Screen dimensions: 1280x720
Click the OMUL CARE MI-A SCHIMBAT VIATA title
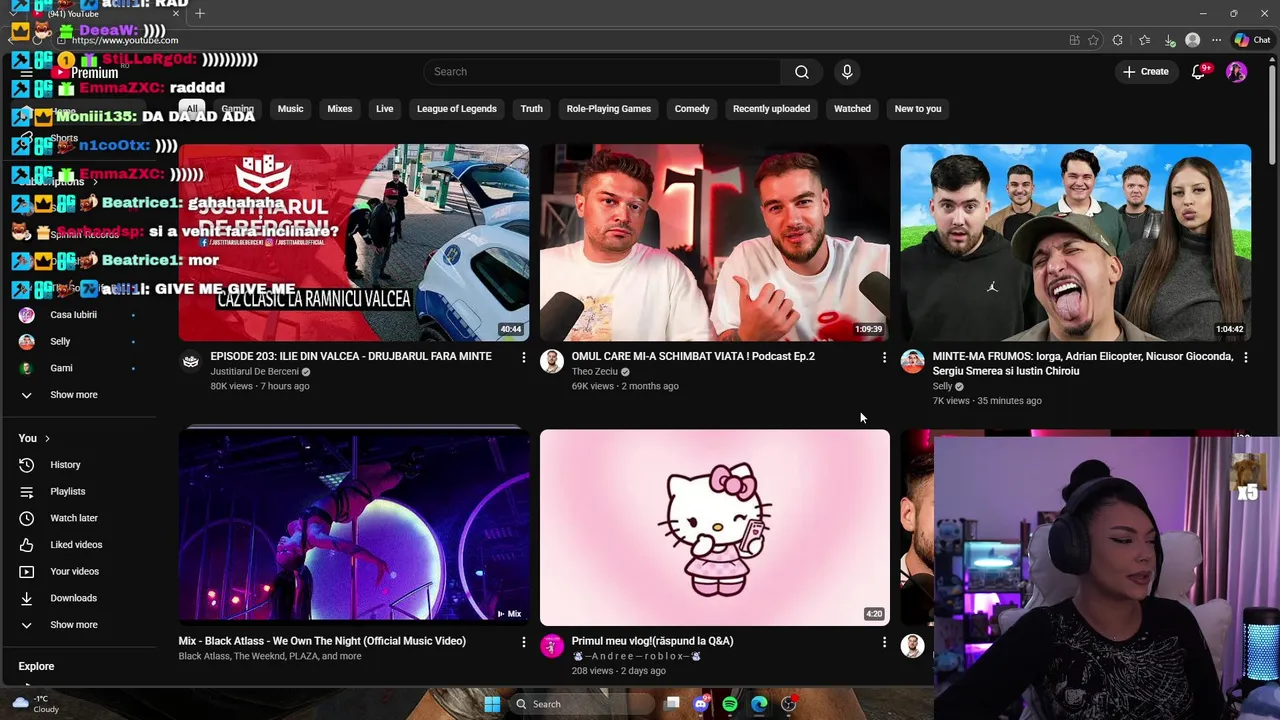click(x=693, y=356)
